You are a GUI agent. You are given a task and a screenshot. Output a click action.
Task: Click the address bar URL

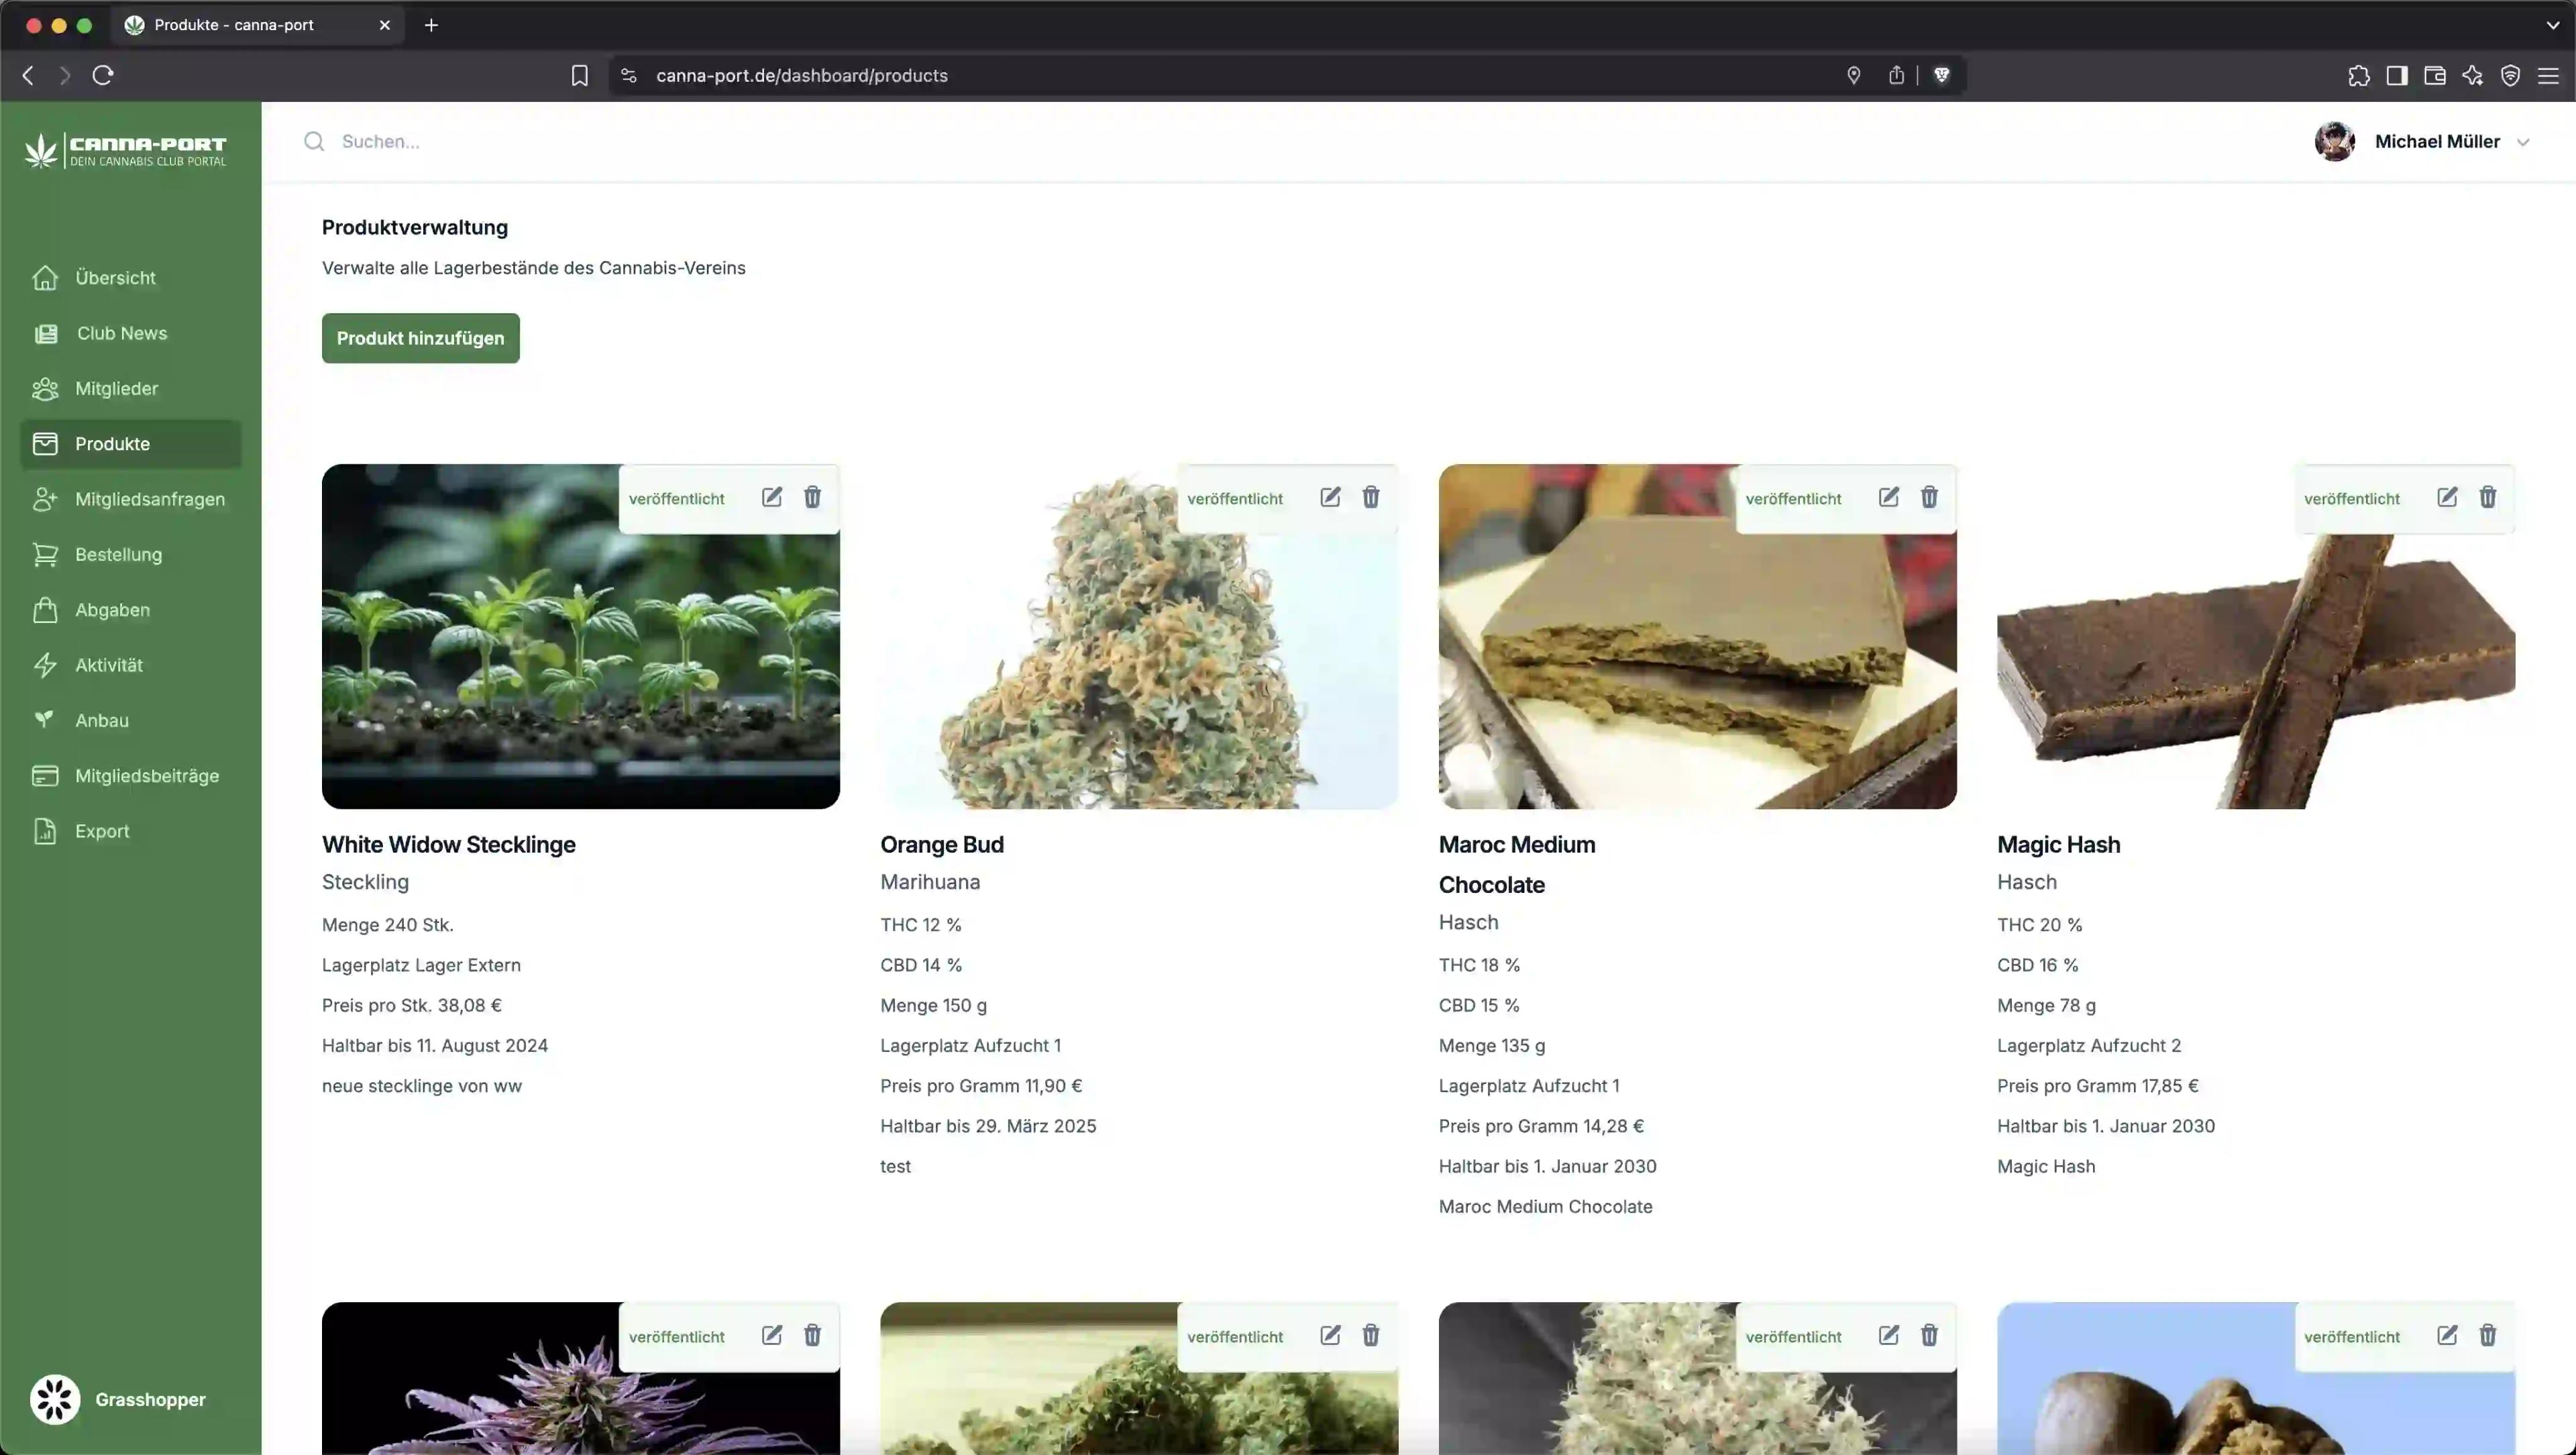[x=802, y=75]
